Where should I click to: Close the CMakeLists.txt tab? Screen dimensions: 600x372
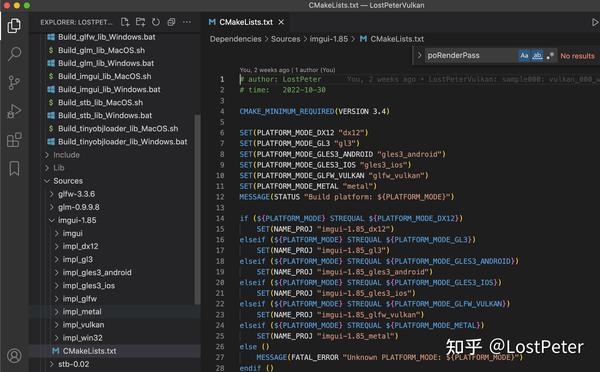[281, 22]
